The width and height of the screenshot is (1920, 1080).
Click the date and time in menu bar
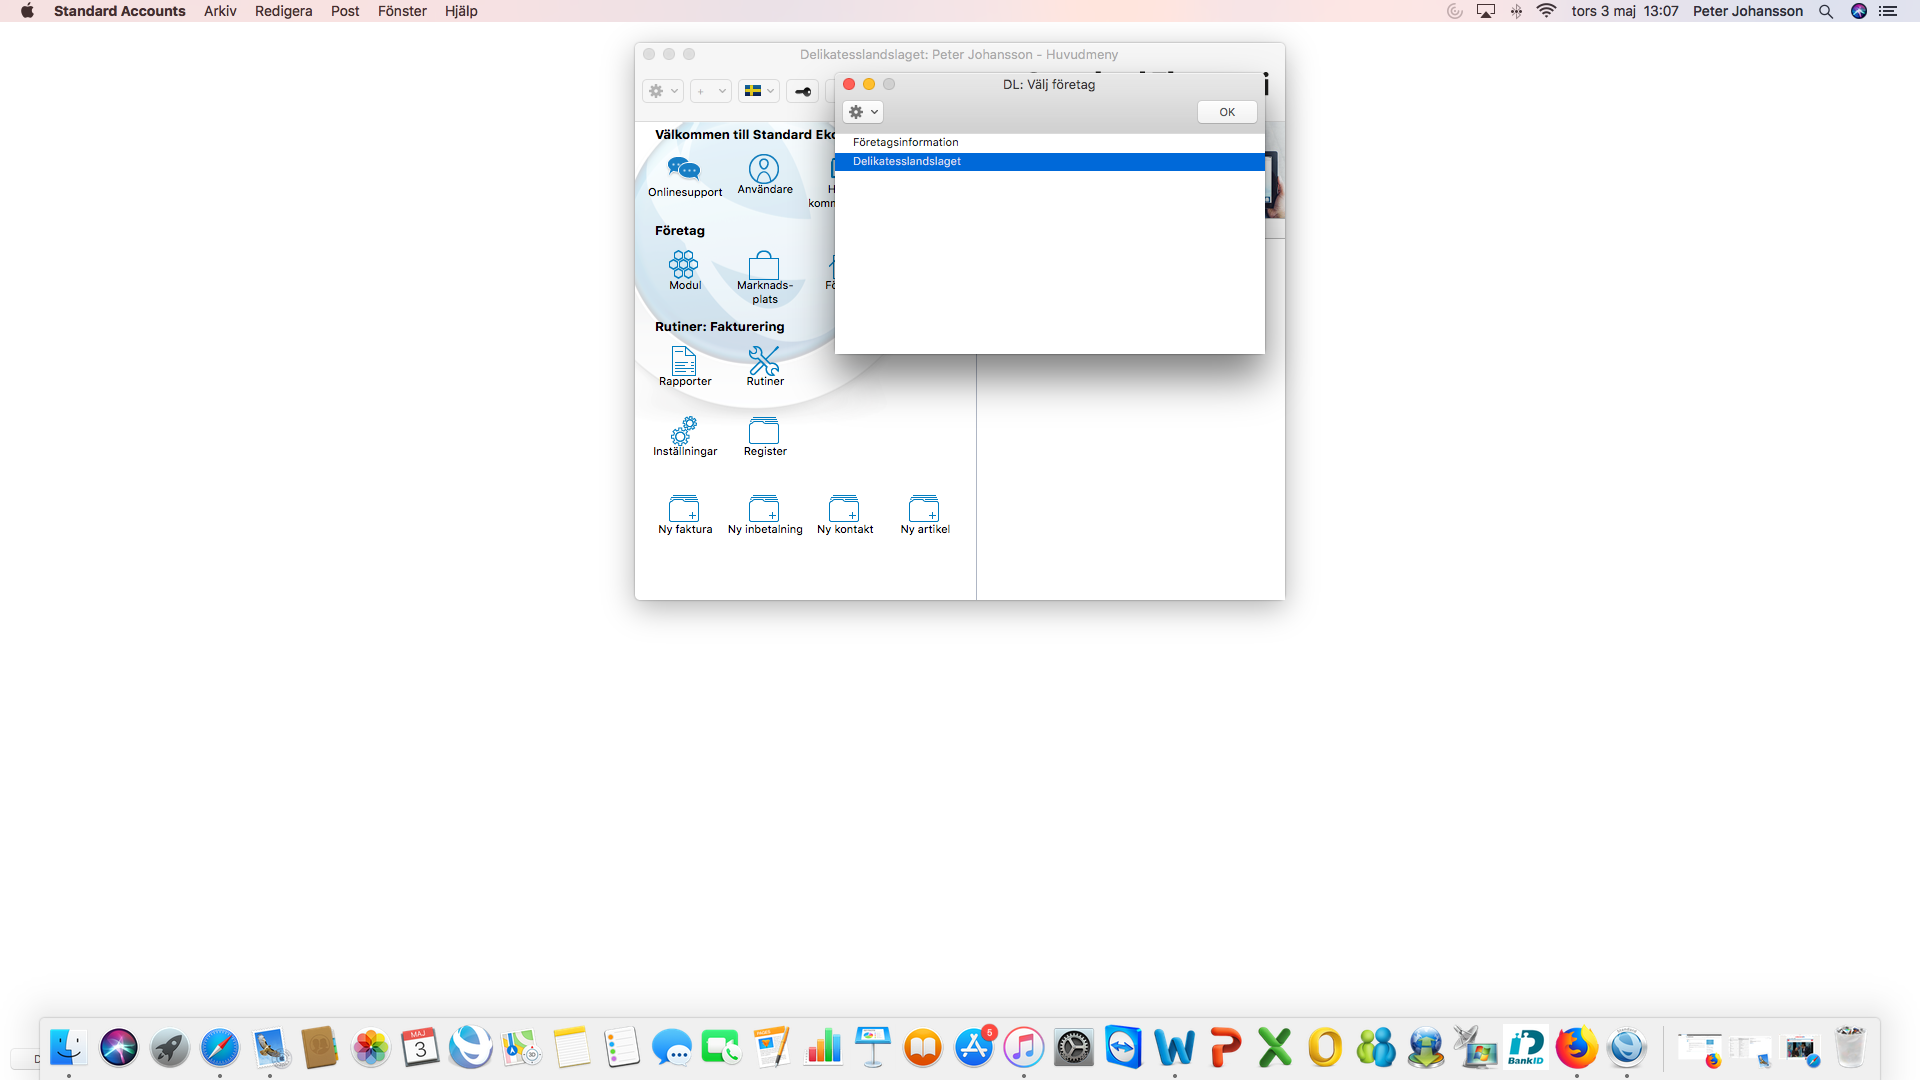point(1625,11)
